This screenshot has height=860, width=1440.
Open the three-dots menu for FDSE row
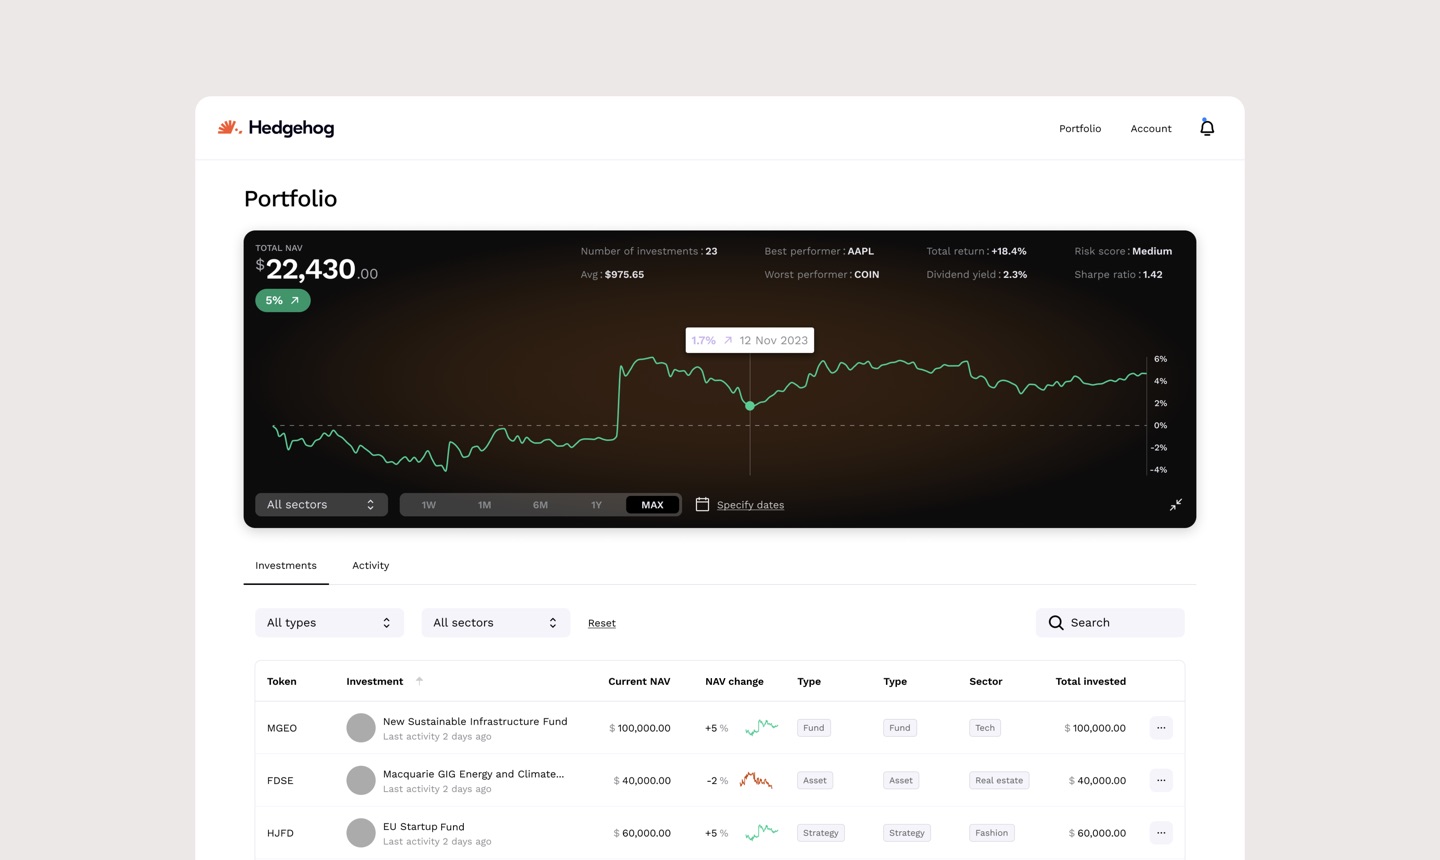tap(1161, 780)
